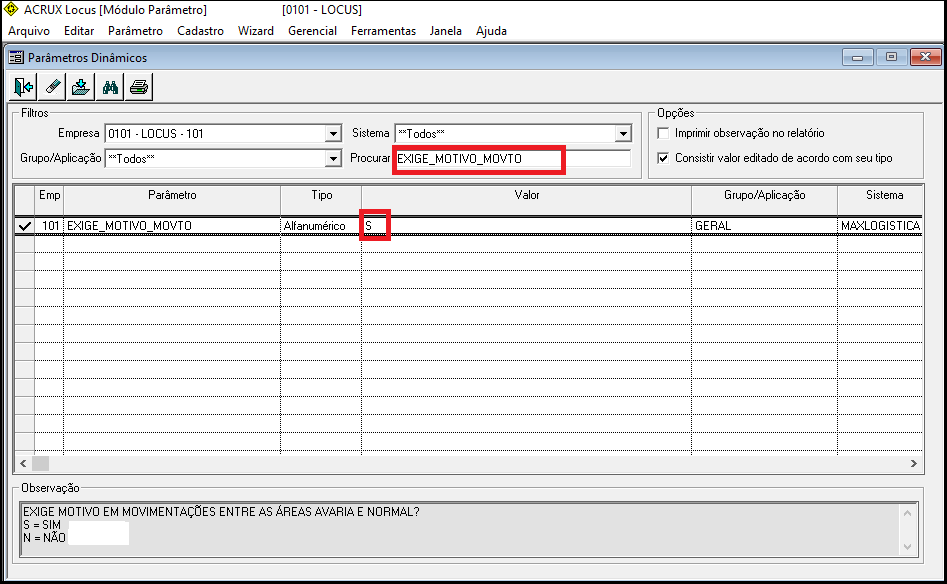
Task: Uncheck Consistir valor editado de acordo checkbox
Action: [662, 158]
